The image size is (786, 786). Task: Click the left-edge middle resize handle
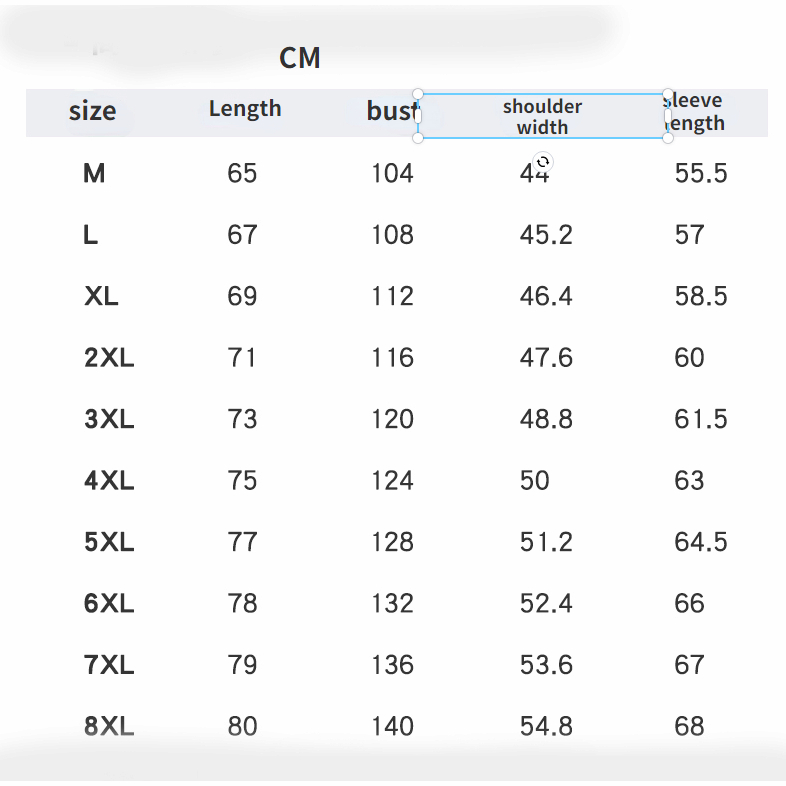point(418,116)
